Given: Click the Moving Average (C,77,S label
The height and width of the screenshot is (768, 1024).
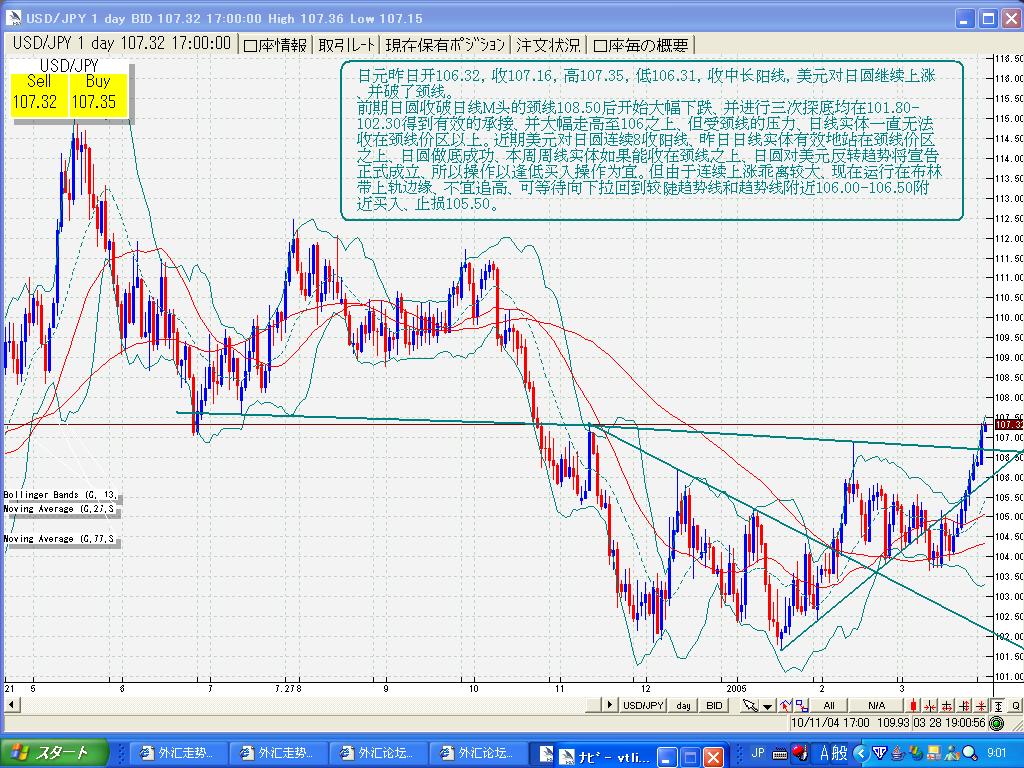Looking at the screenshot, I should click(x=60, y=539).
